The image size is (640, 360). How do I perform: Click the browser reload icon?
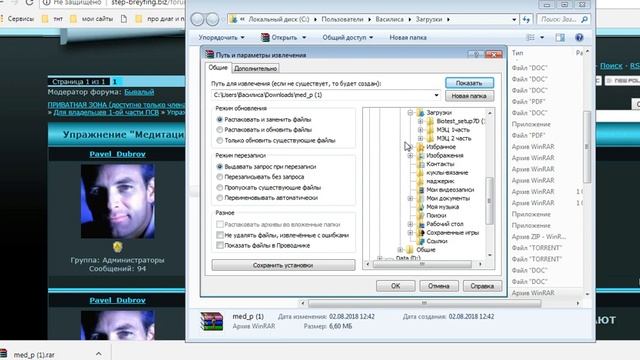[29, 3]
